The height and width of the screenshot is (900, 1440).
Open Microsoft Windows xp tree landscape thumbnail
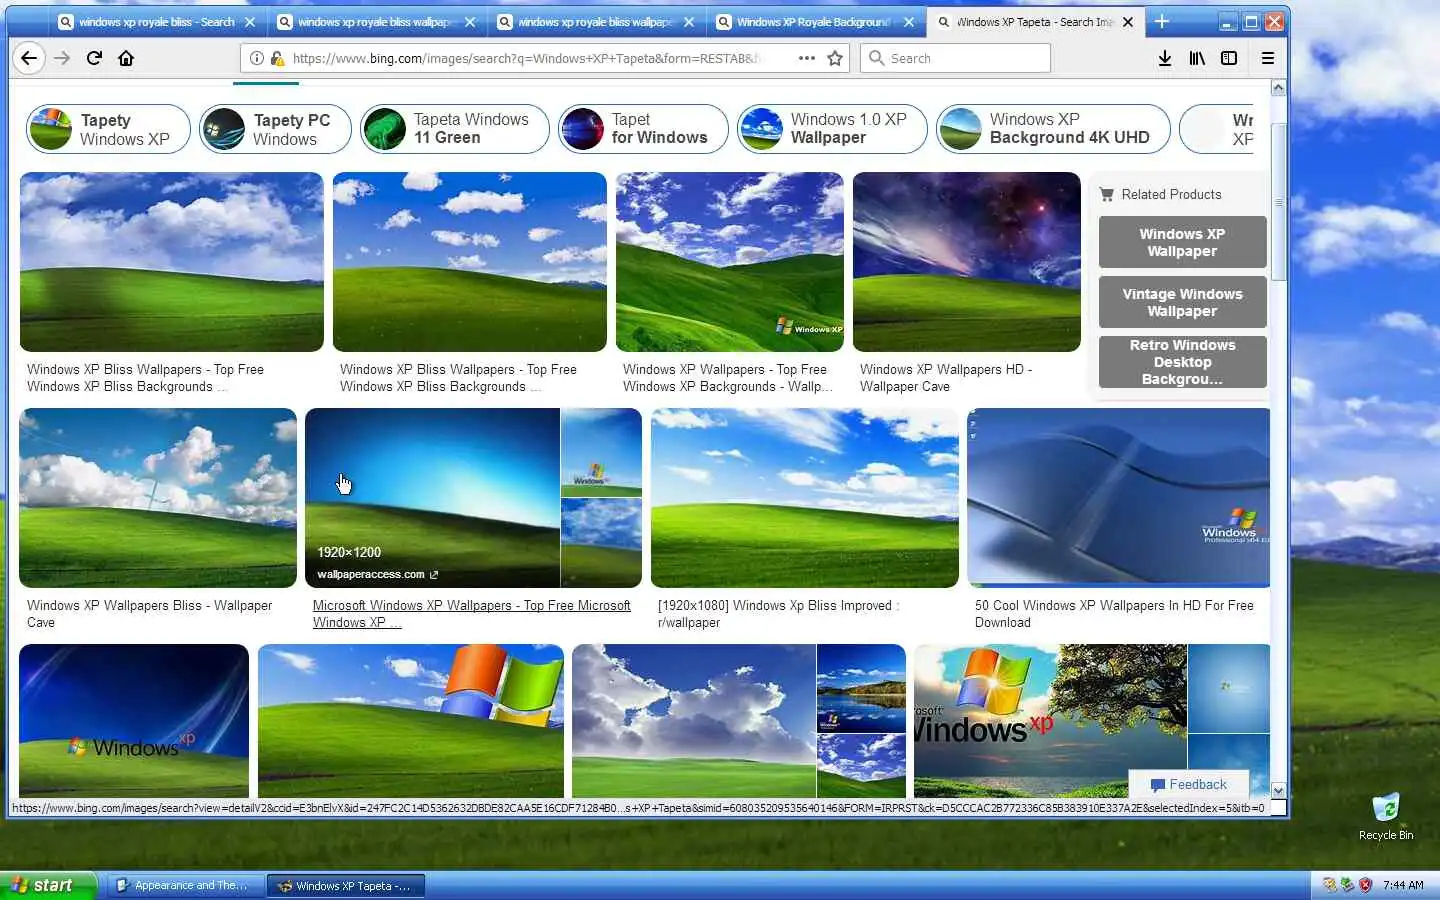[x=1050, y=720]
